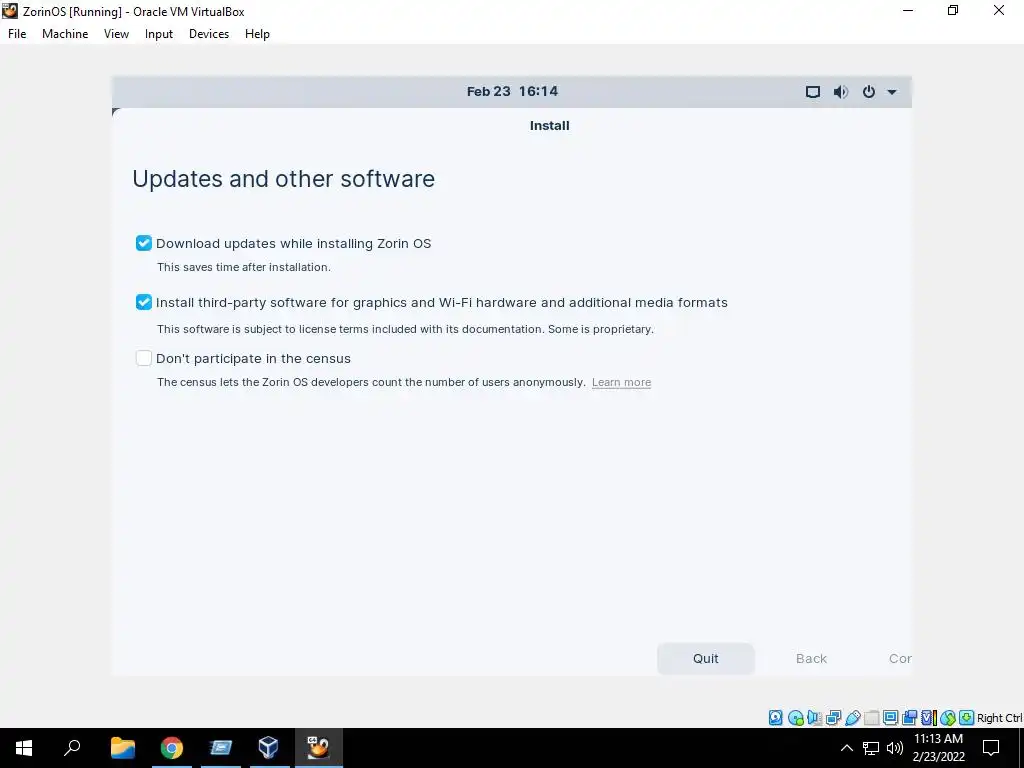This screenshot has height=768, width=1024.
Task: Switch to running ZorinOS VM taskbar icon
Action: pos(318,748)
